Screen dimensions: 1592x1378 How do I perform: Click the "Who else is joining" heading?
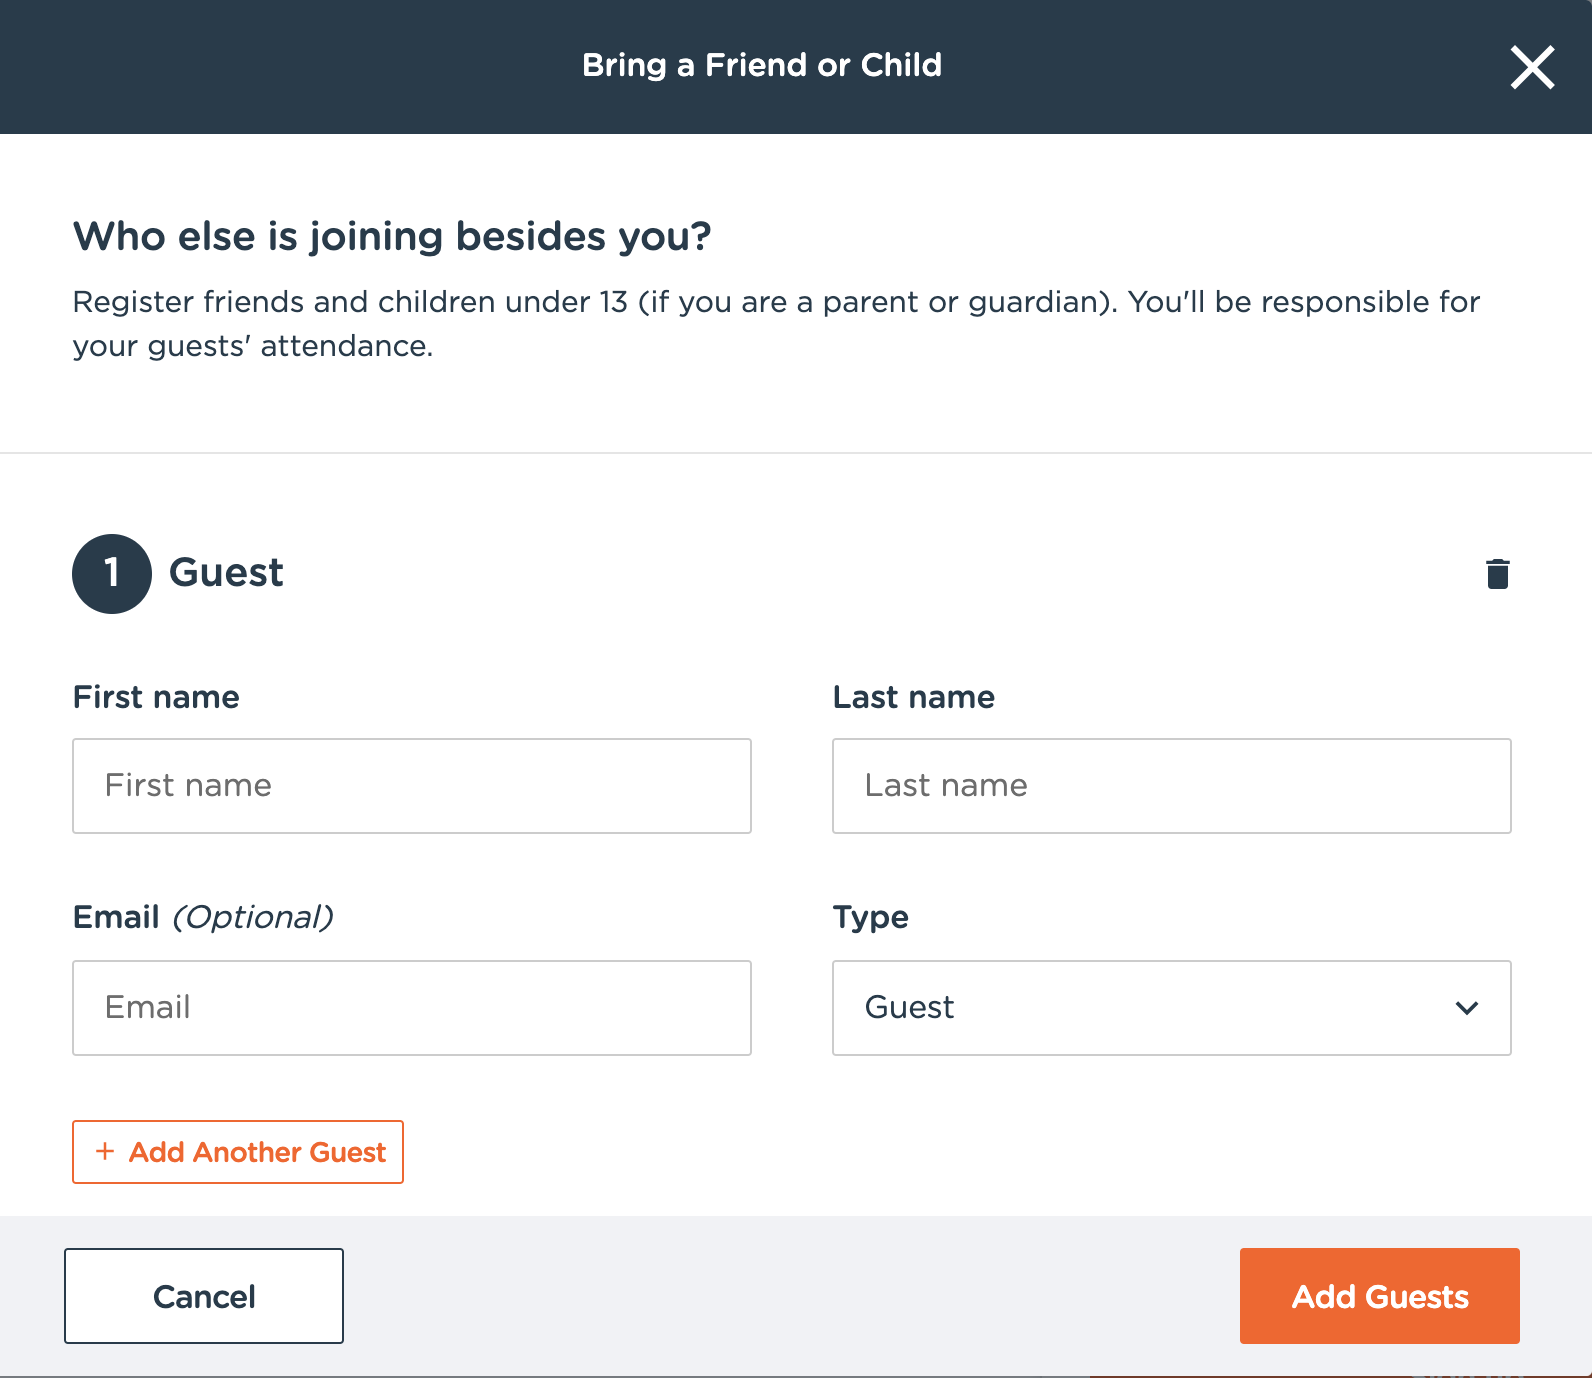pos(392,237)
